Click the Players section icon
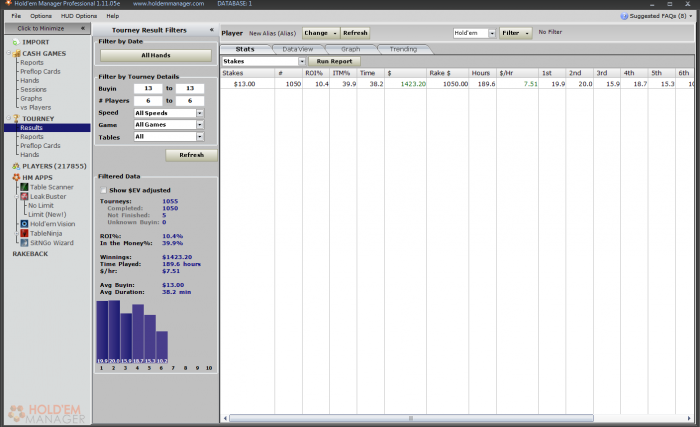 coord(14,166)
